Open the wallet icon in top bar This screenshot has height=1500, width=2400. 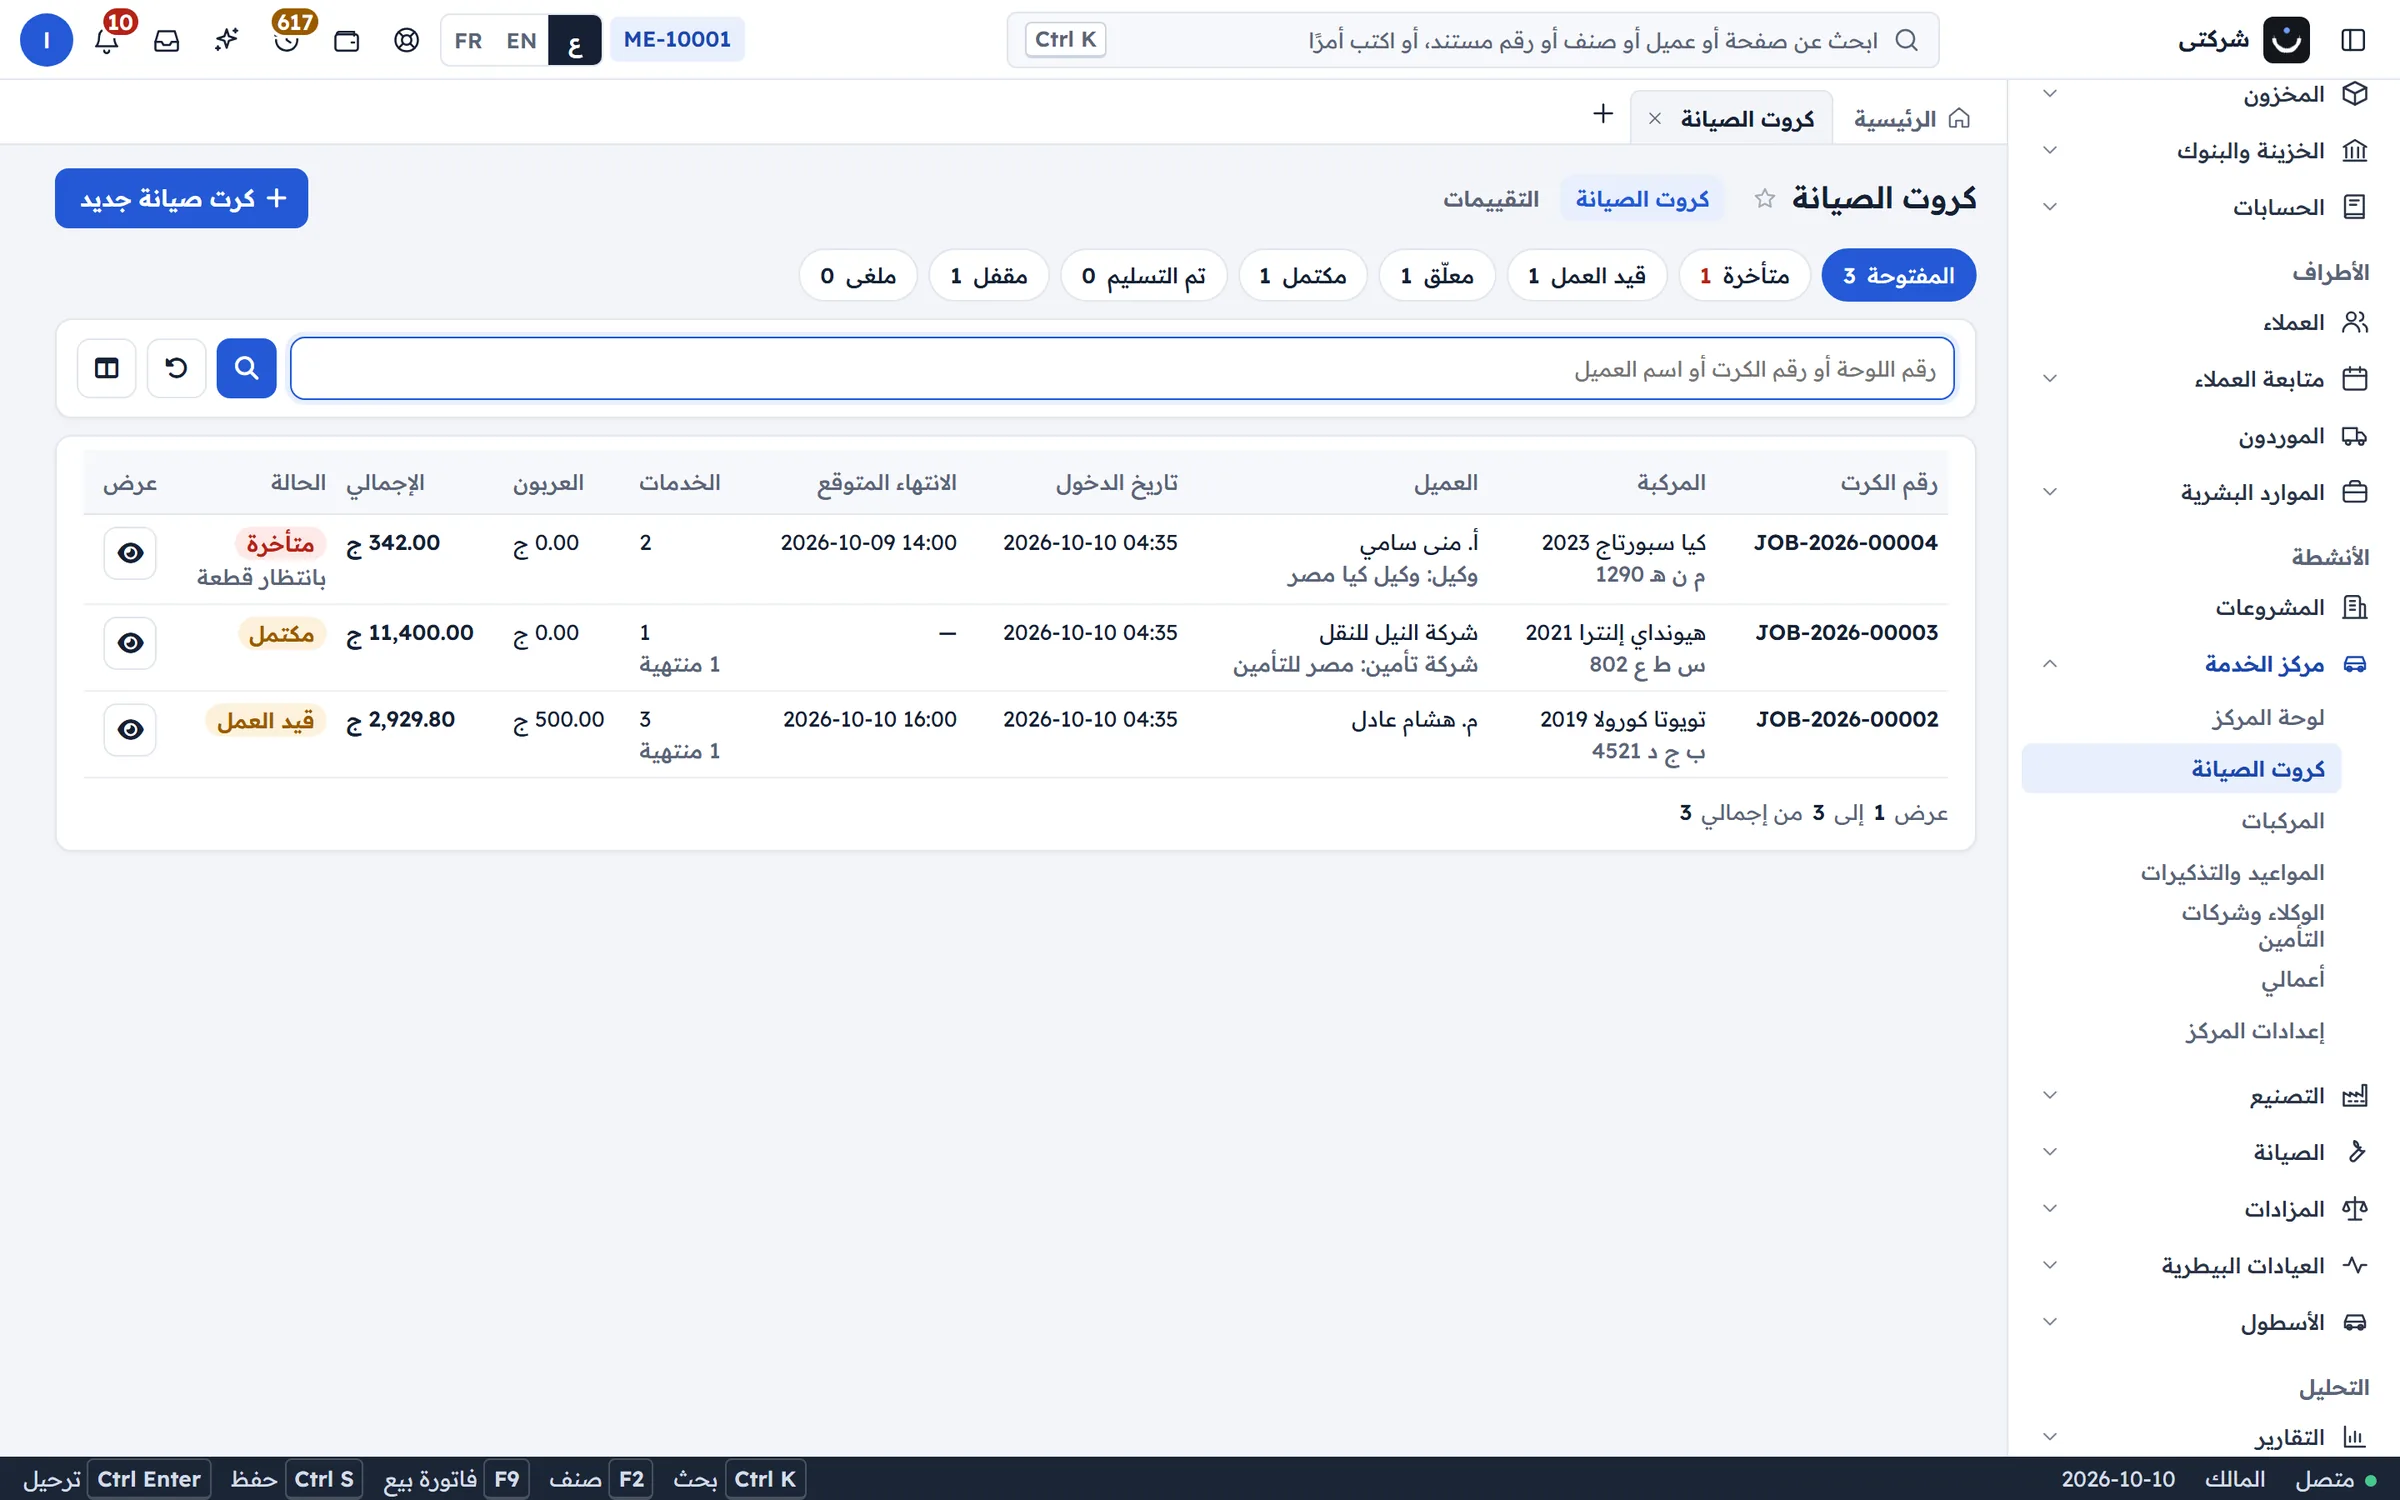(347, 41)
